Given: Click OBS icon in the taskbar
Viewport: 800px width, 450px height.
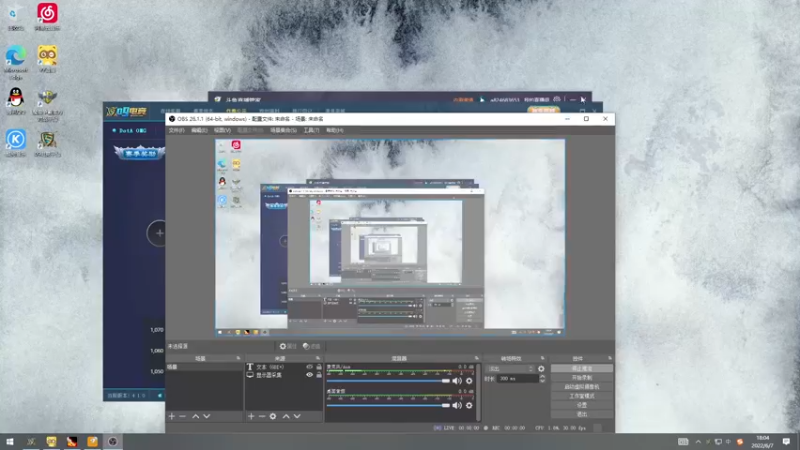Looking at the screenshot, I should (113, 441).
